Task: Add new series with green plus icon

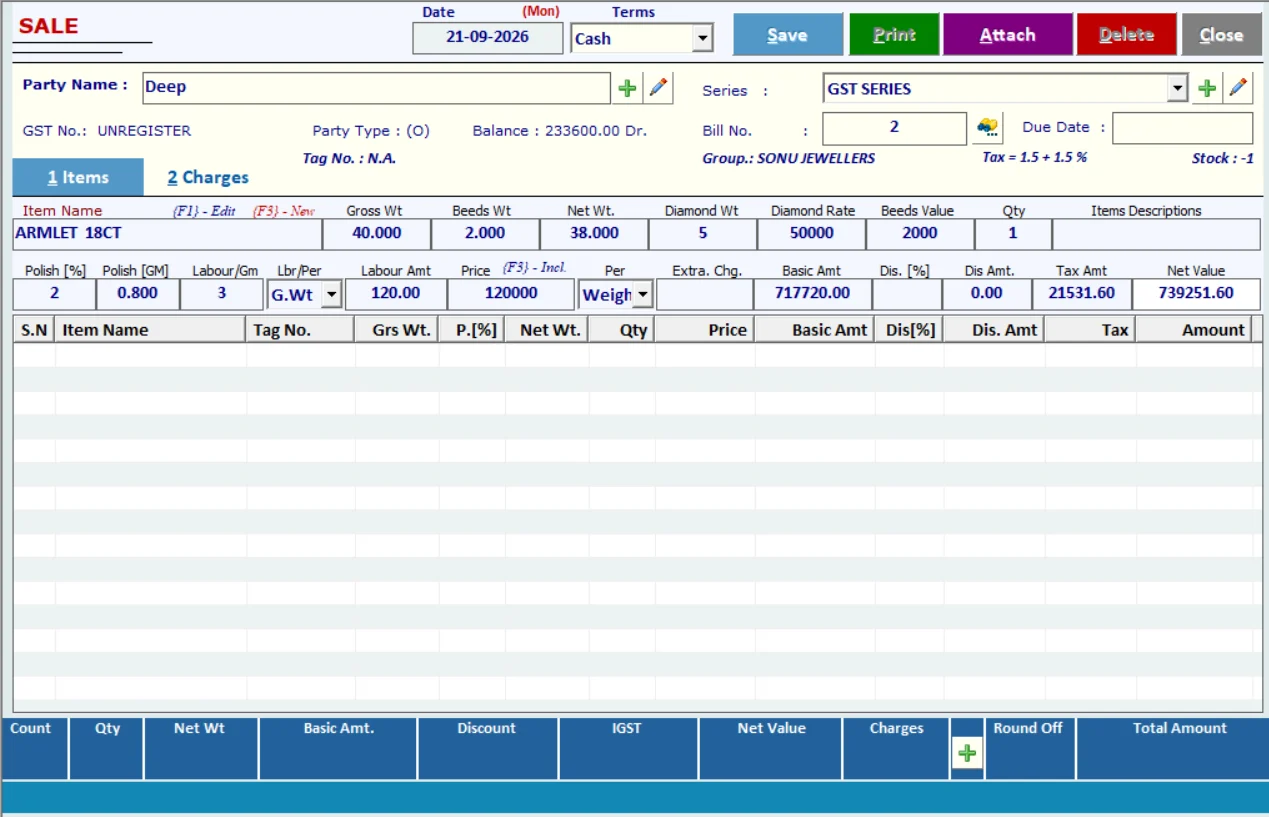Action: point(1207,88)
